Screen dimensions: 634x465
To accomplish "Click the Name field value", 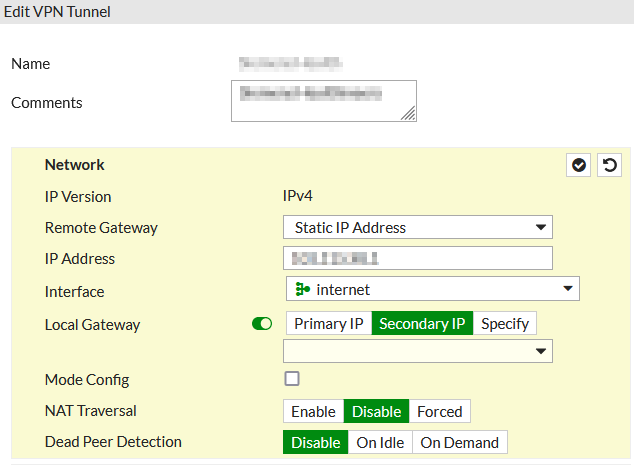I will tap(291, 64).
